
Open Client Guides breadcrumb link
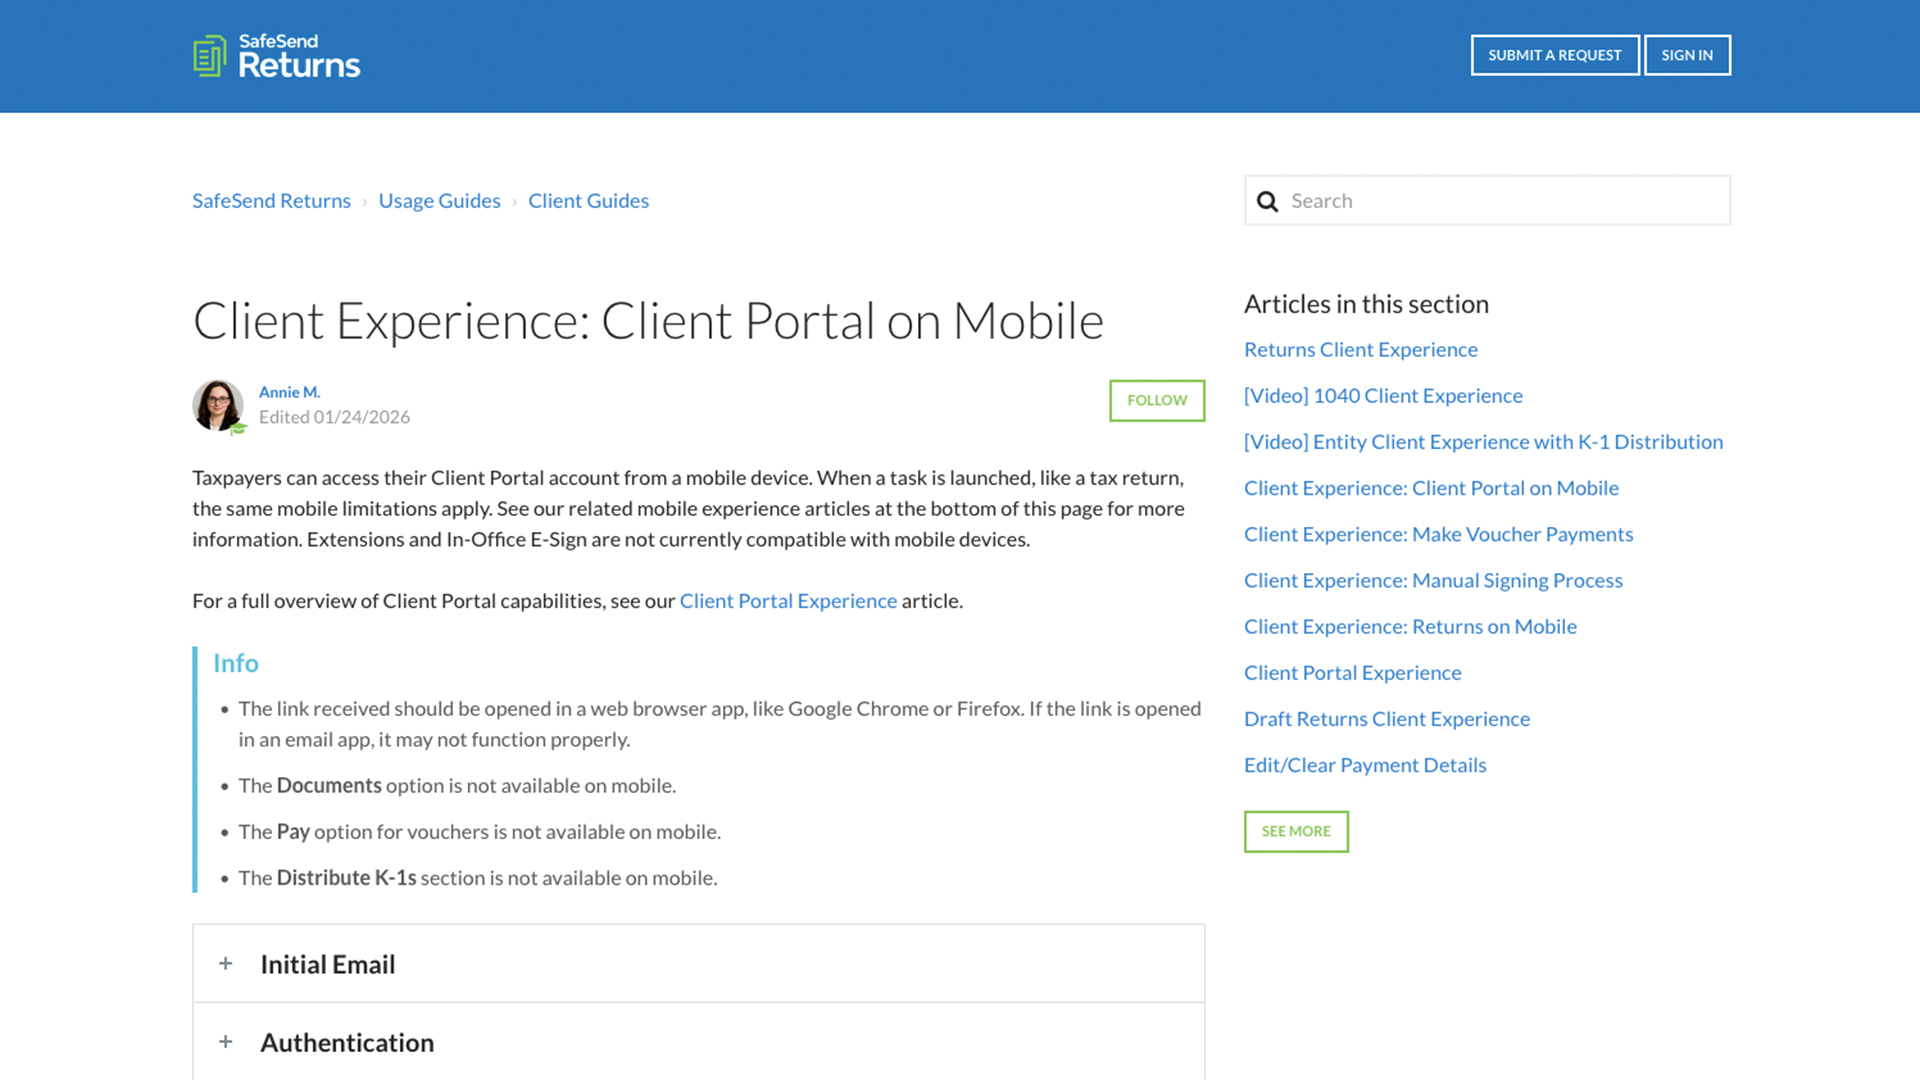(588, 201)
